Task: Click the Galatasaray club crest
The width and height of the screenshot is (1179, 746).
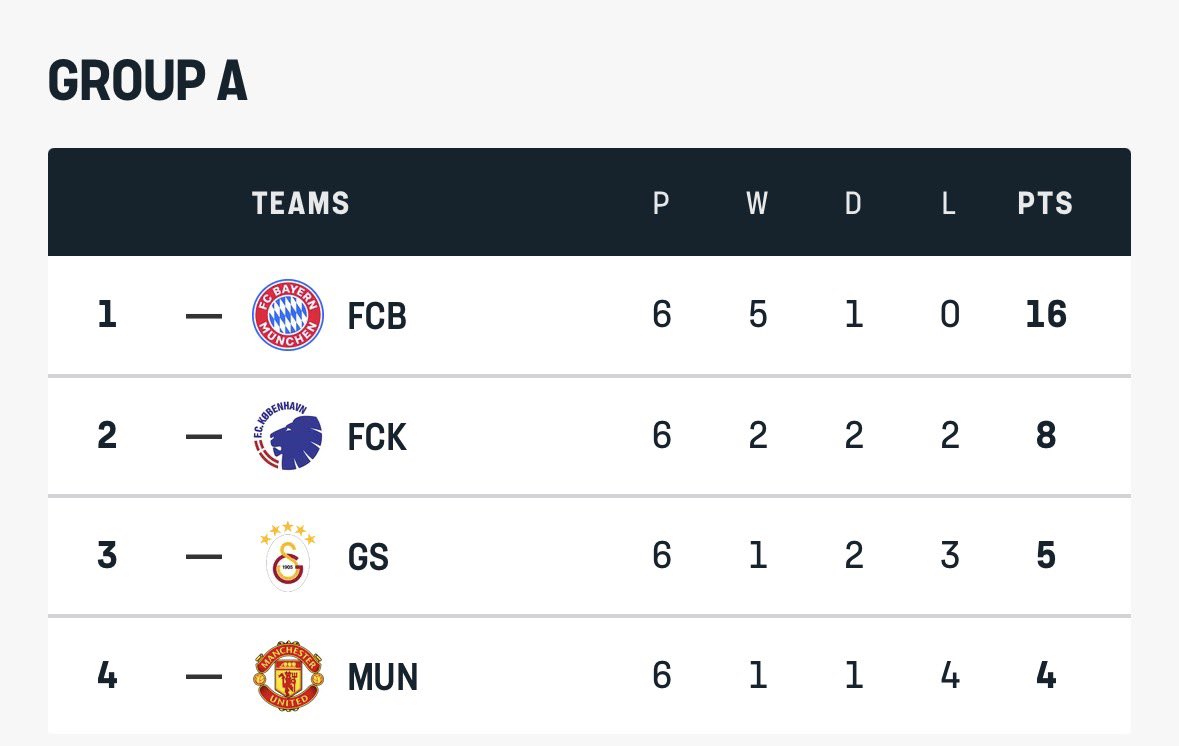Action: click(288, 556)
